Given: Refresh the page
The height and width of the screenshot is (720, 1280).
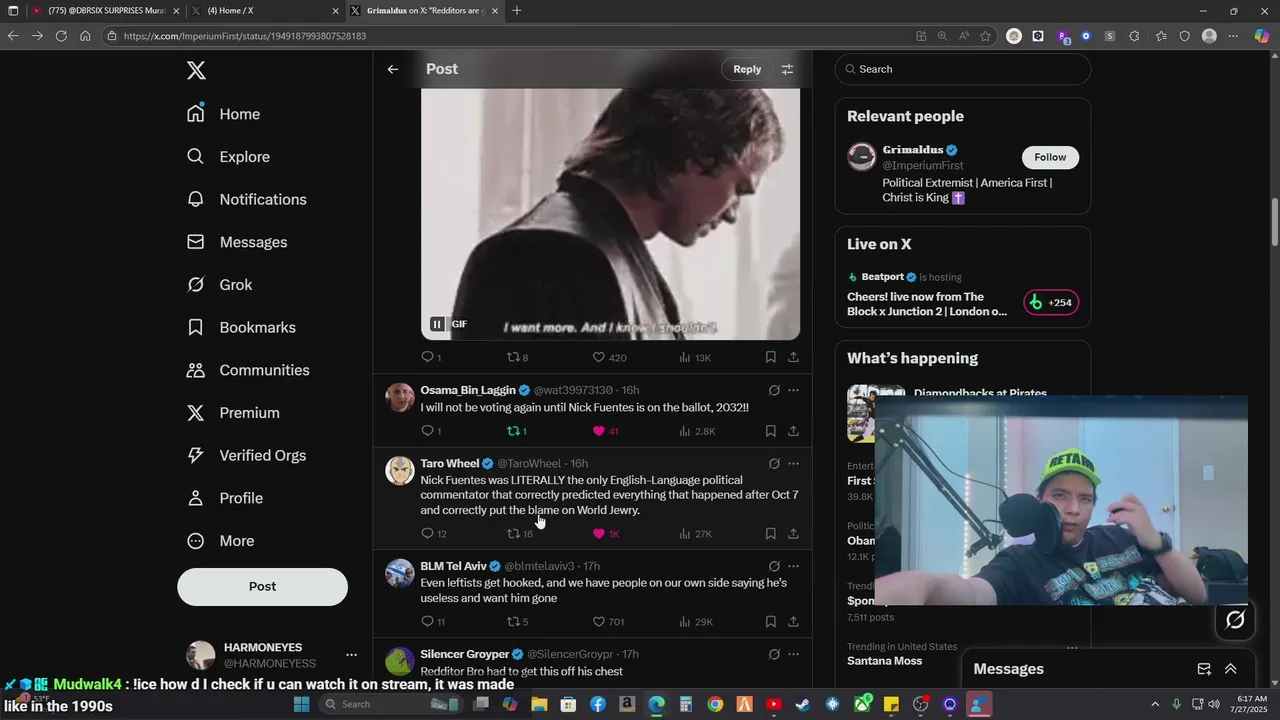Looking at the screenshot, I should pyautogui.click(x=61, y=36).
